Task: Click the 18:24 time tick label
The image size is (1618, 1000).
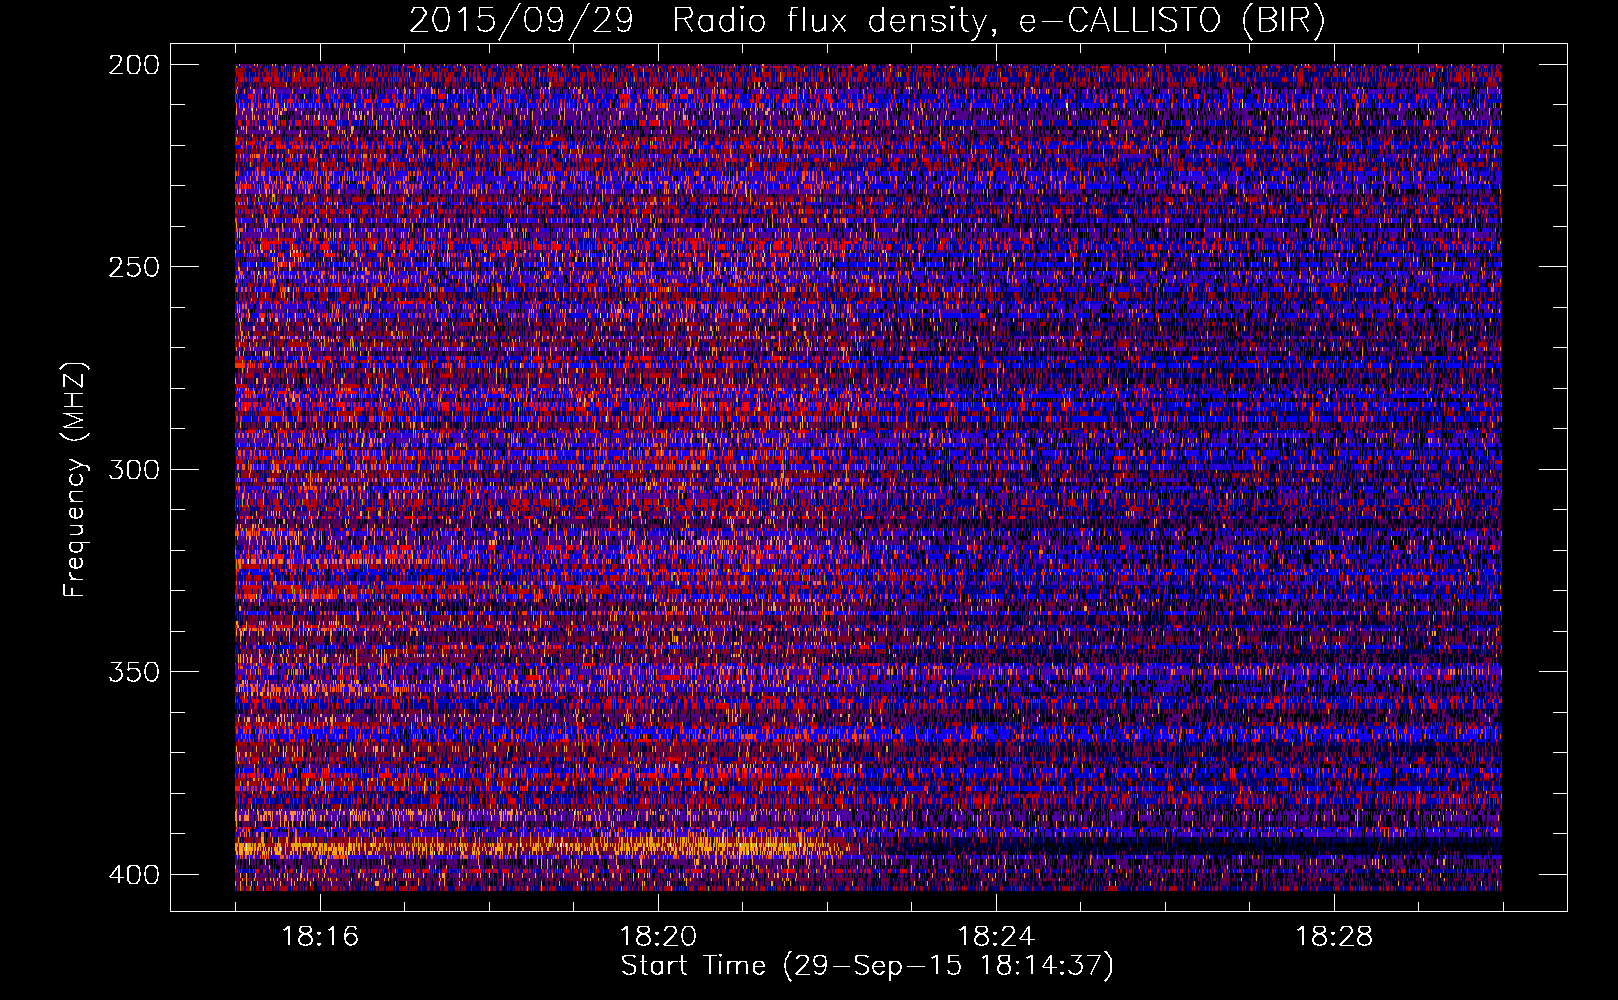Action: pos(996,937)
